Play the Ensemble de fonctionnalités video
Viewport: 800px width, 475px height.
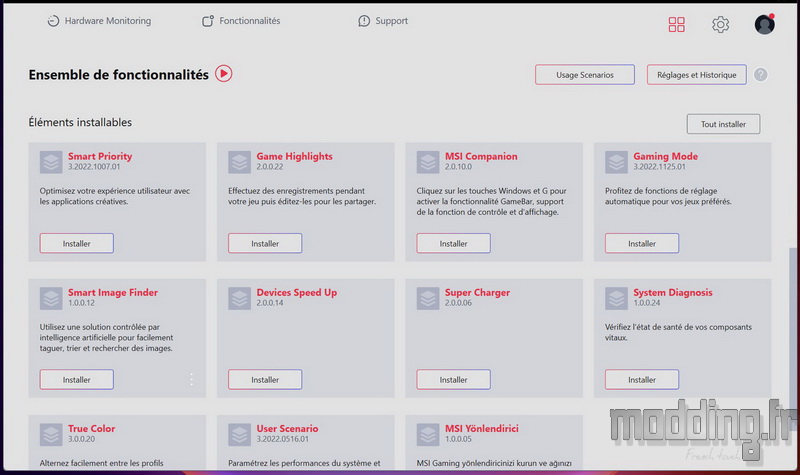tap(223, 74)
